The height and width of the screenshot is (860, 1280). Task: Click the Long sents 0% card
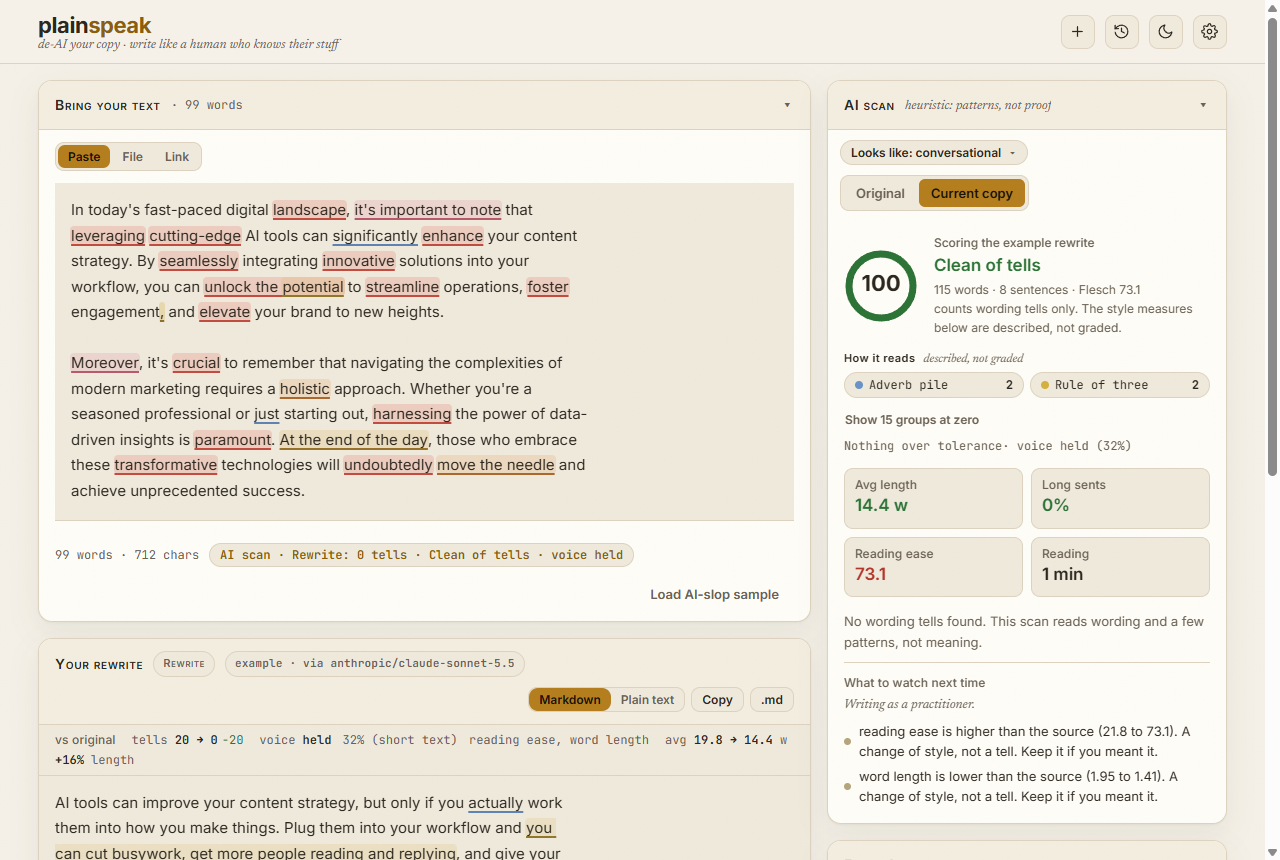[1120, 498]
